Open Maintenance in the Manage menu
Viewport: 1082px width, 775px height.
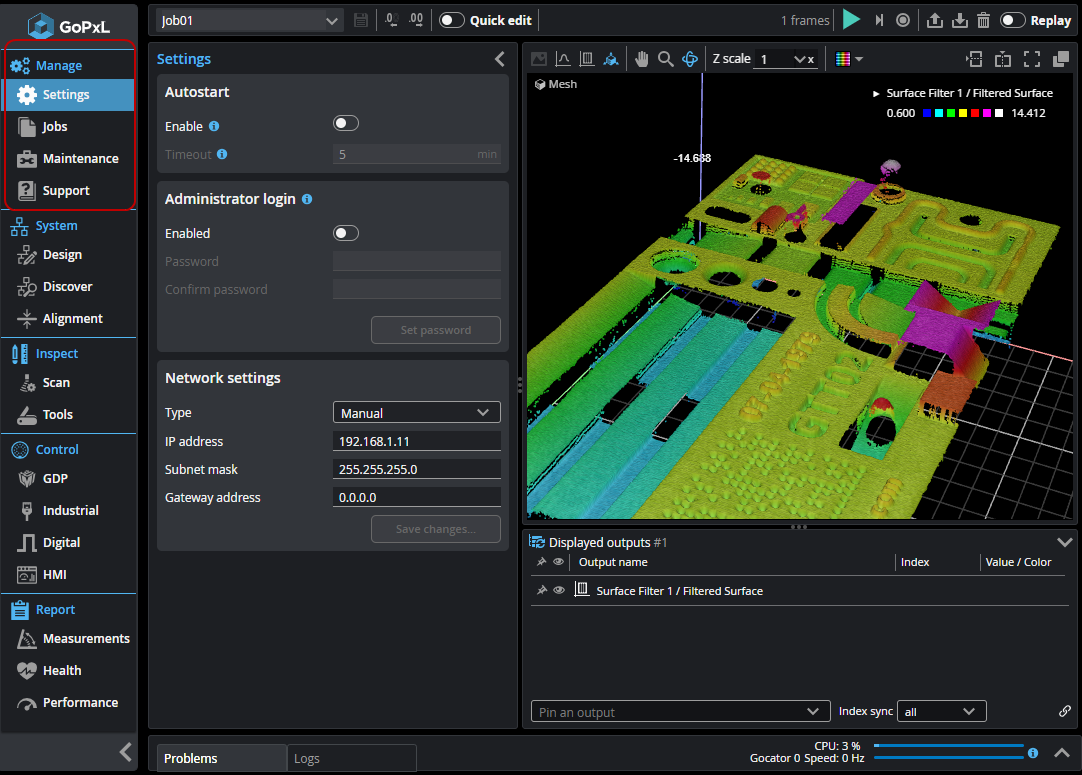80,158
